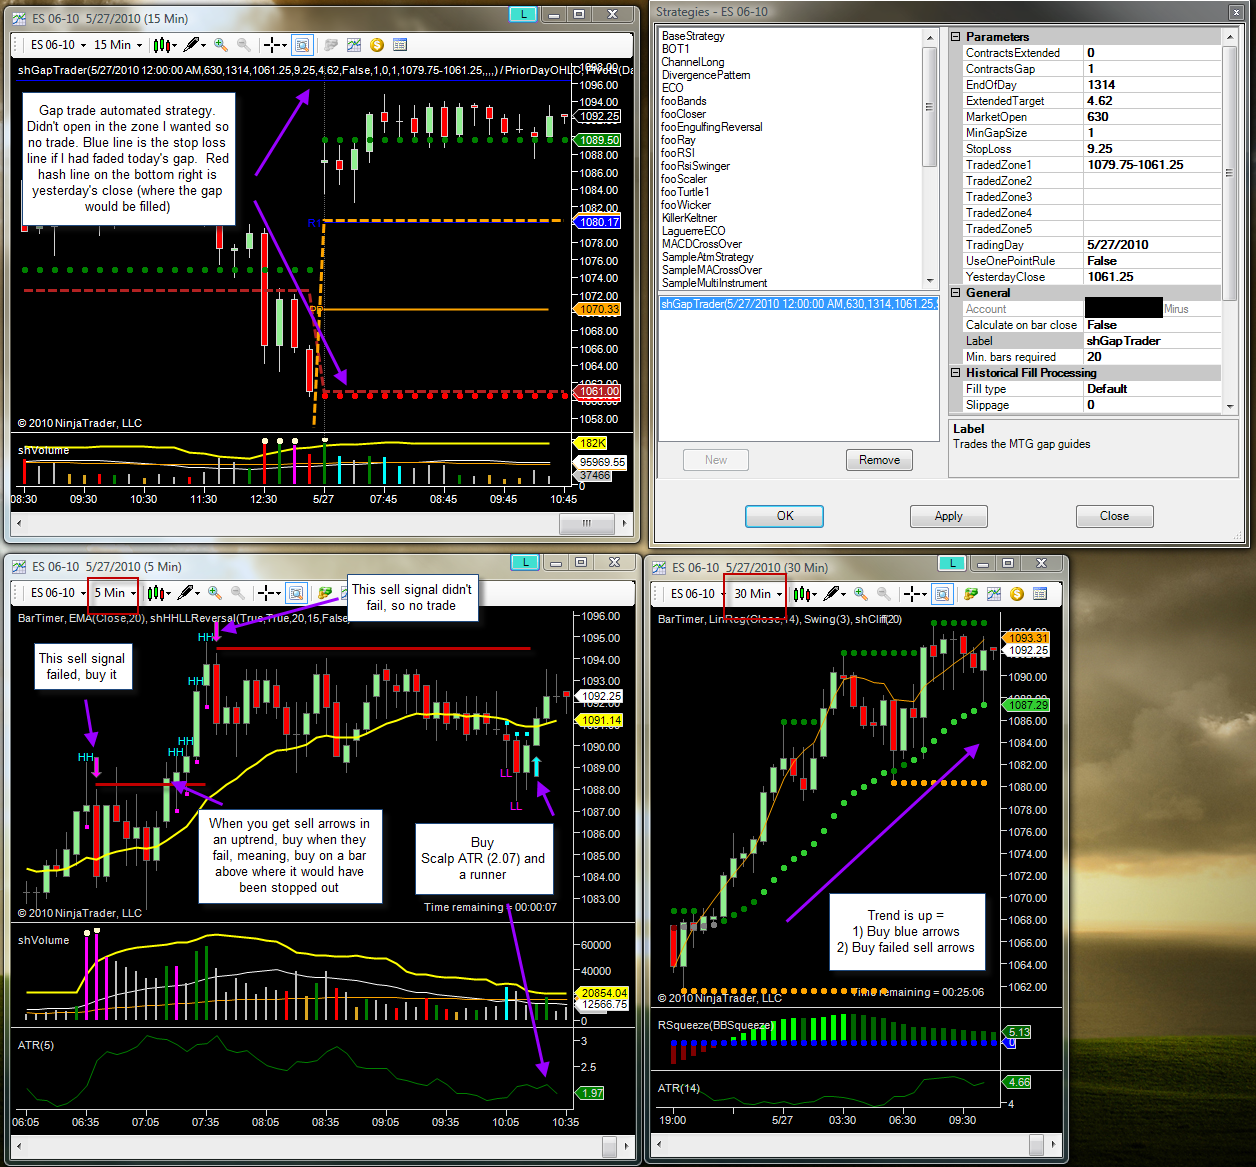Select drawing pen tool in 30 Min chart
This screenshot has height=1167, width=1256.
coord(834,594)
